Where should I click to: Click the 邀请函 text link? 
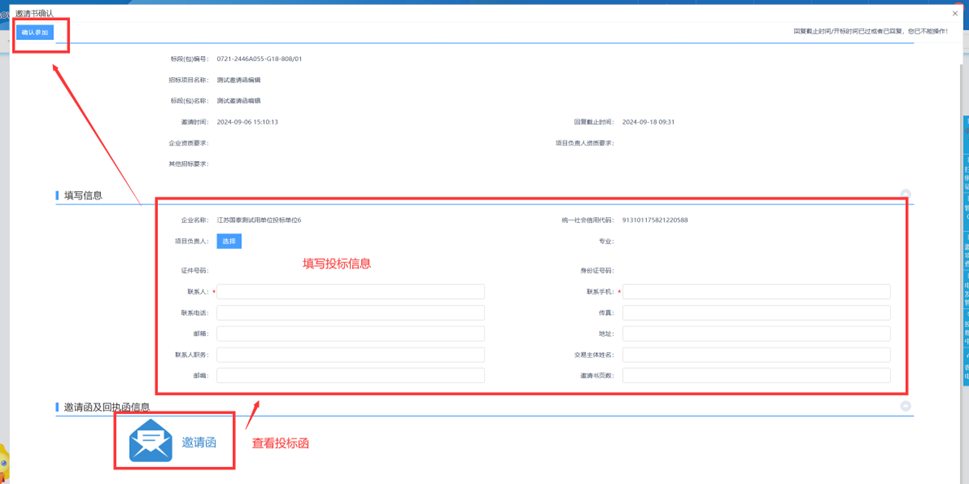(x=199, y=442)
